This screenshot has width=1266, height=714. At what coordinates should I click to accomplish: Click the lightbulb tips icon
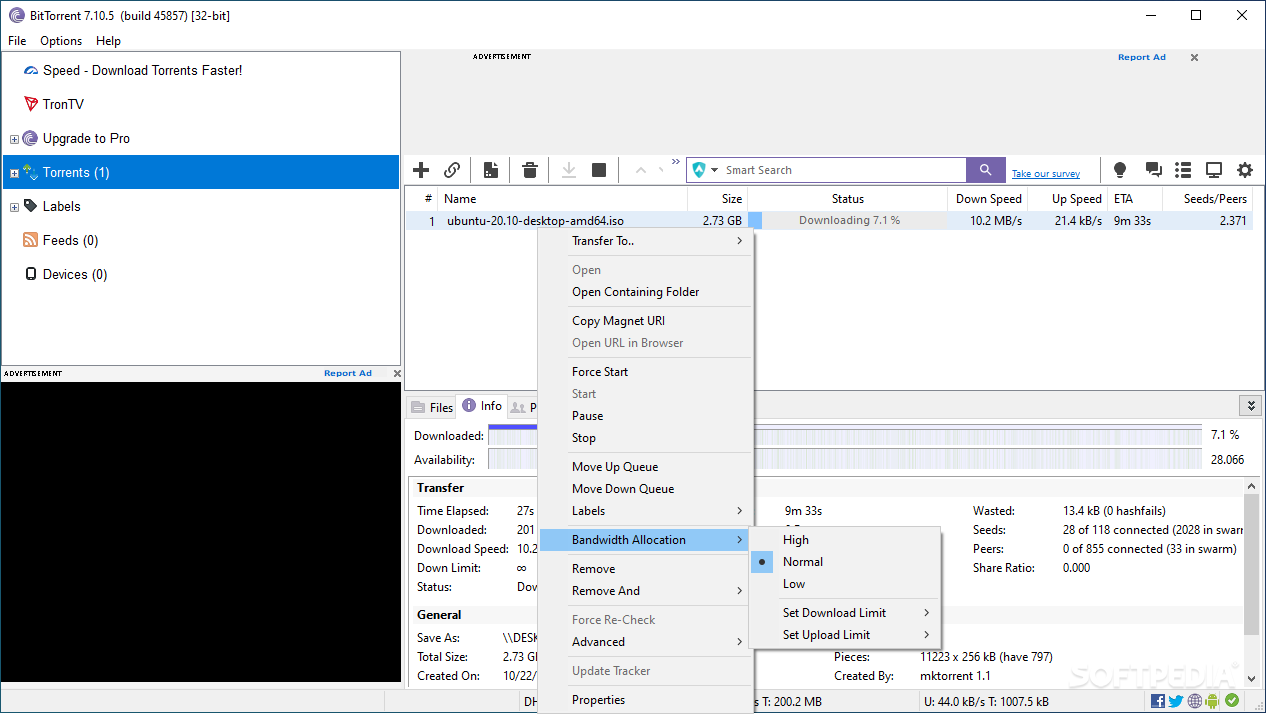click(1120, 170)
